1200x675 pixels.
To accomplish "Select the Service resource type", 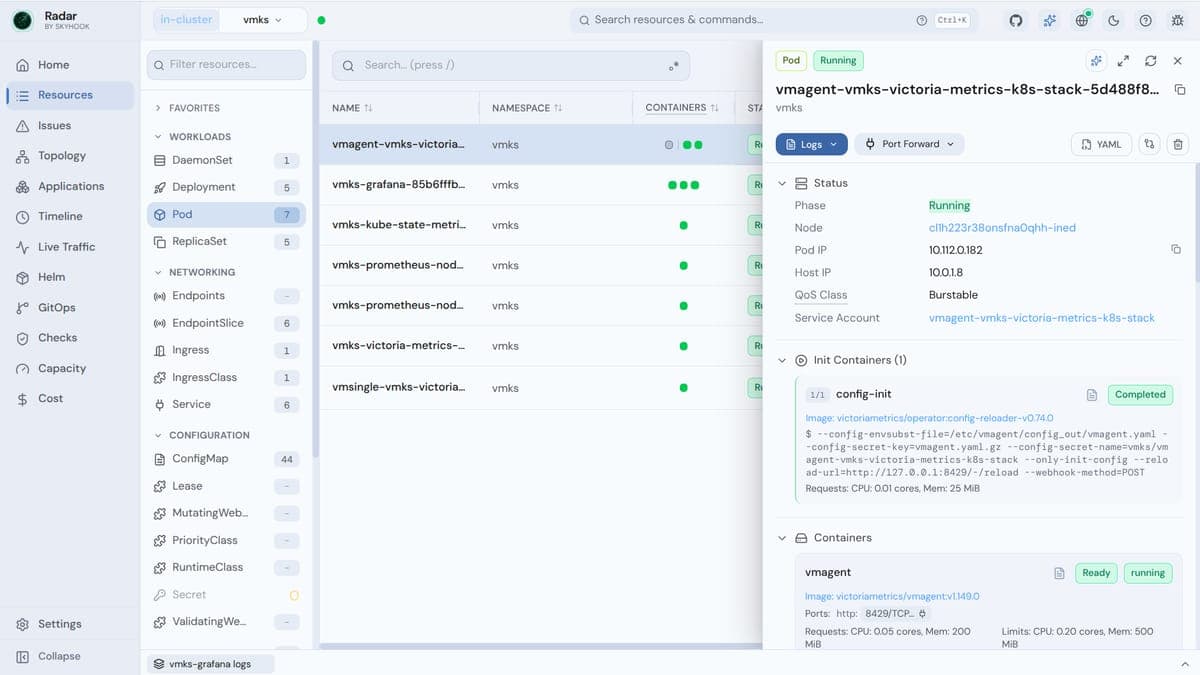I will 226,405.
